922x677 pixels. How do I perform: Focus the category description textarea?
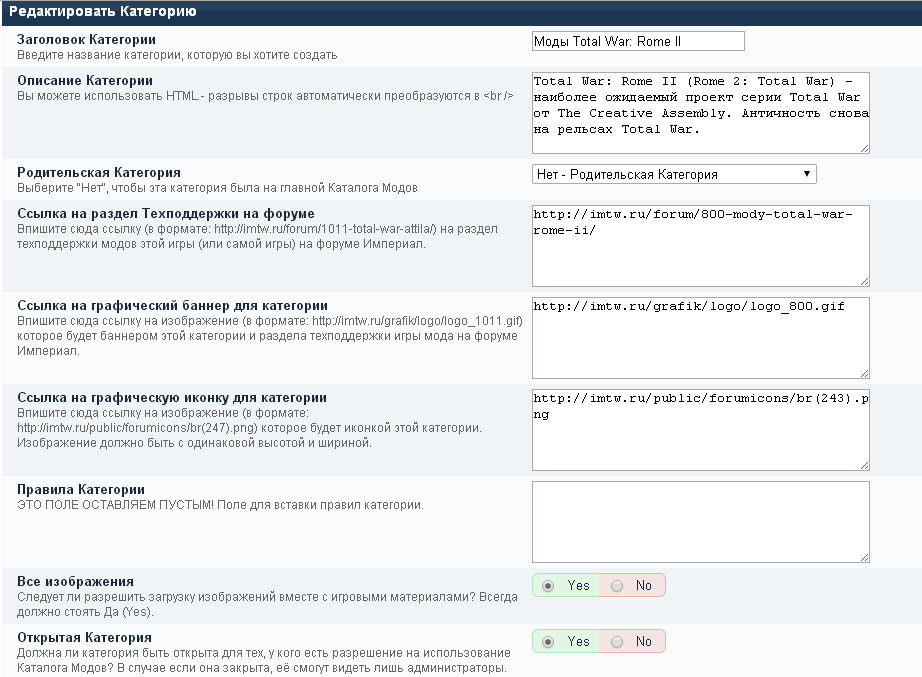click(700, 113)
